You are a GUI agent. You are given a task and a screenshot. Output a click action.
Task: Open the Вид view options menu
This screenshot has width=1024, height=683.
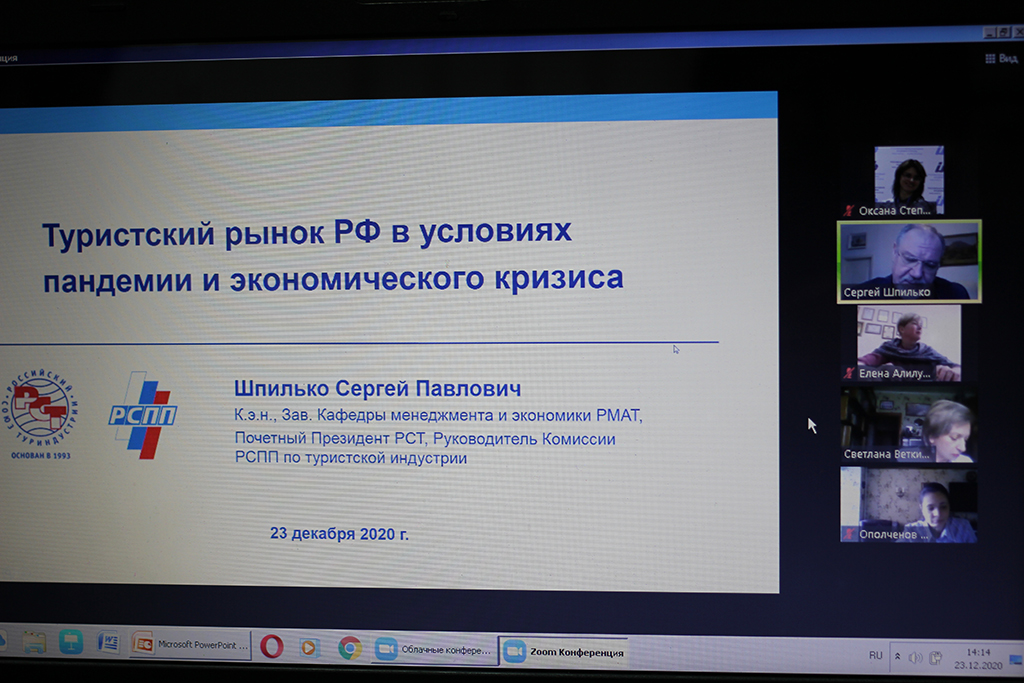[1001, 58]
